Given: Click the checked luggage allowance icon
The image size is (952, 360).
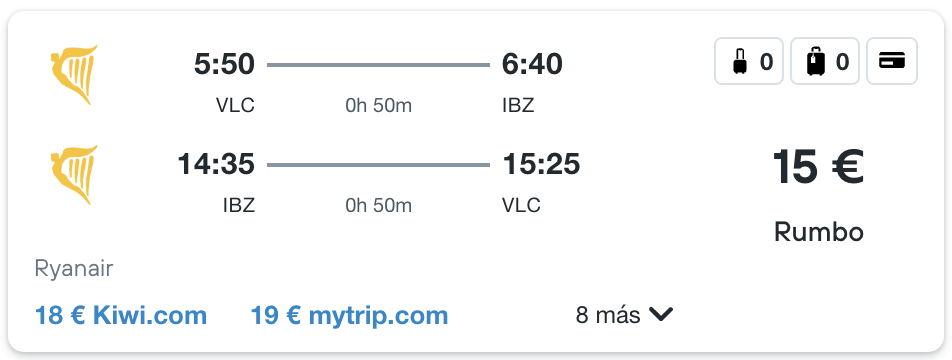Looking at the screenshot, I should point(824,61).
